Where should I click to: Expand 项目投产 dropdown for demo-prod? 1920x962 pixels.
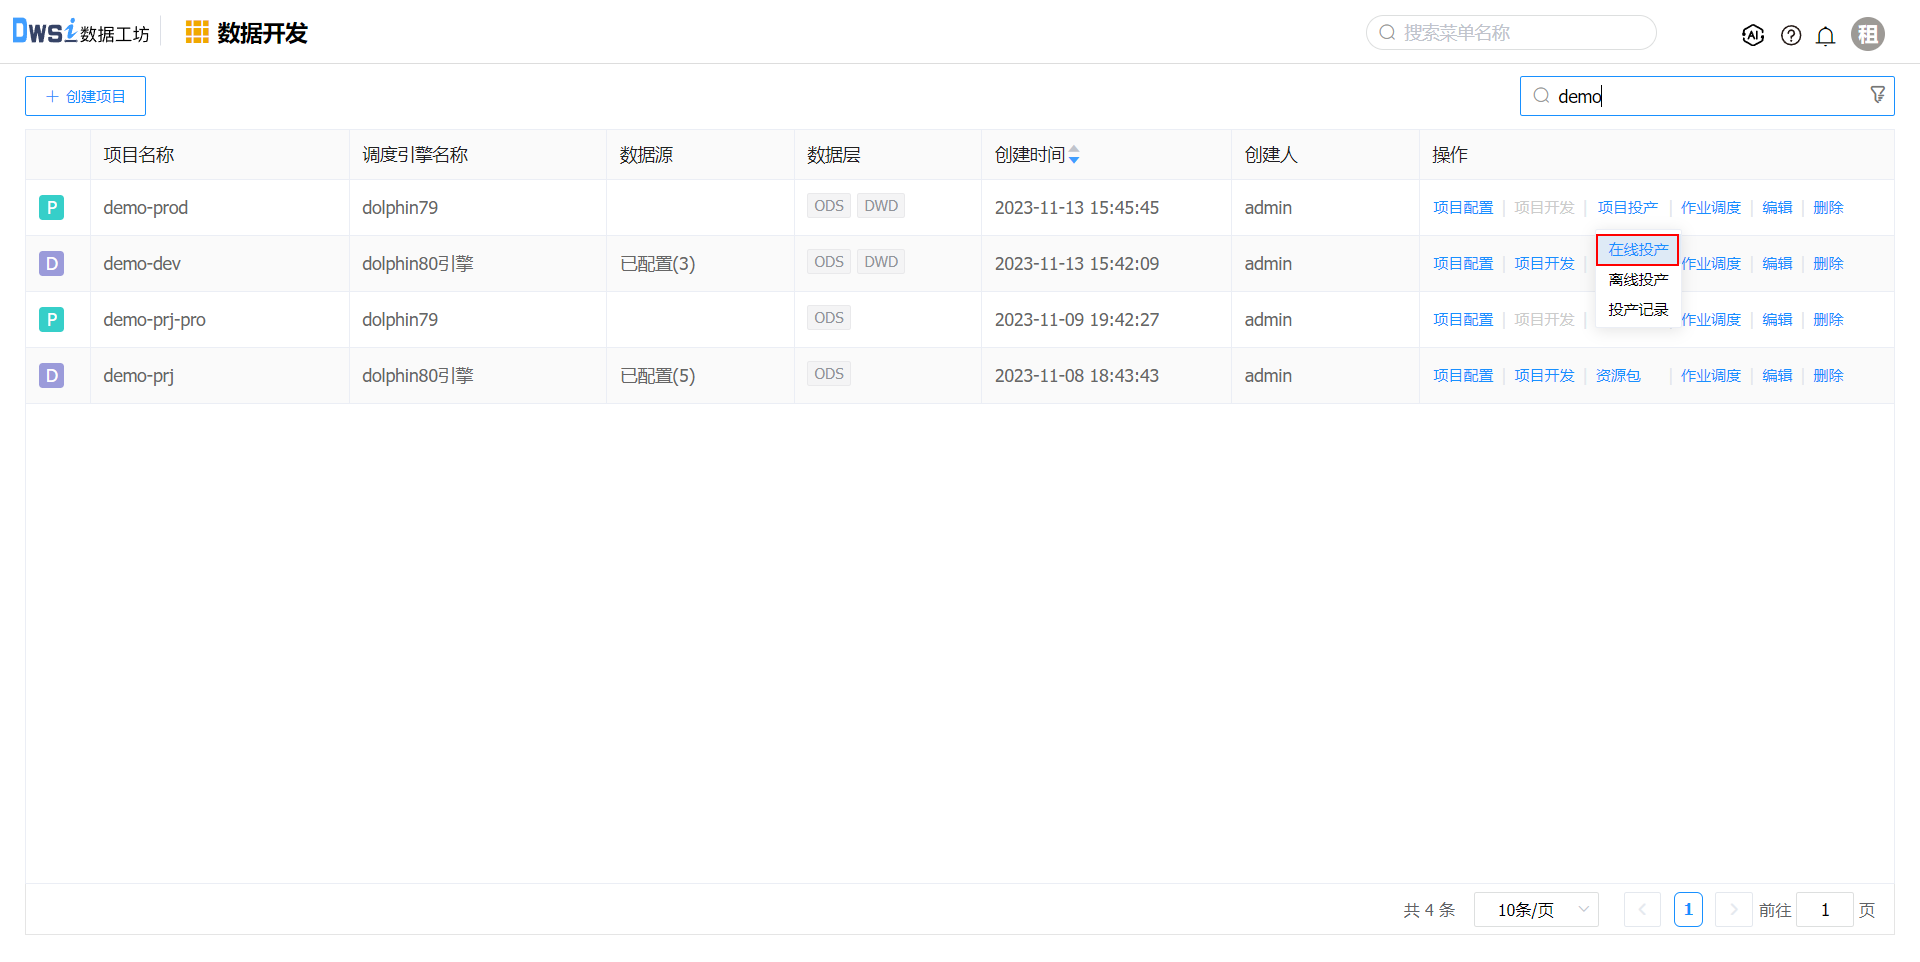coord(1627,208)
